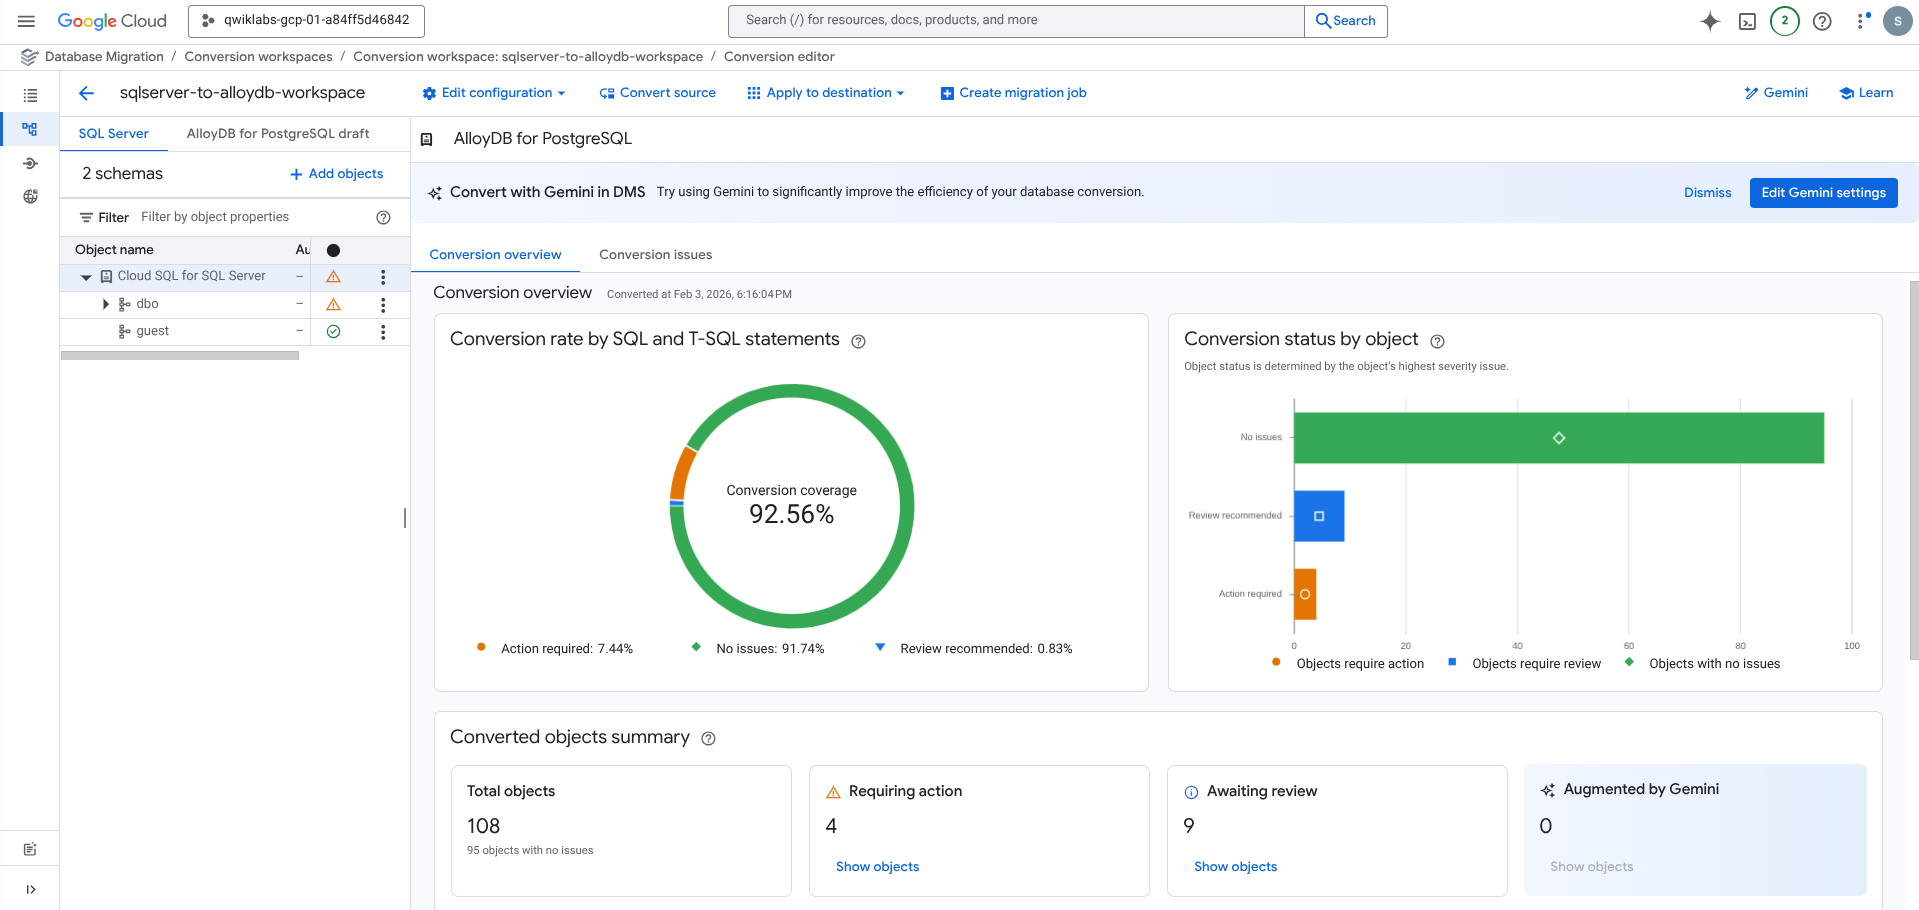
Task: Open the main navigation hamburger menu
Action: 26,21
